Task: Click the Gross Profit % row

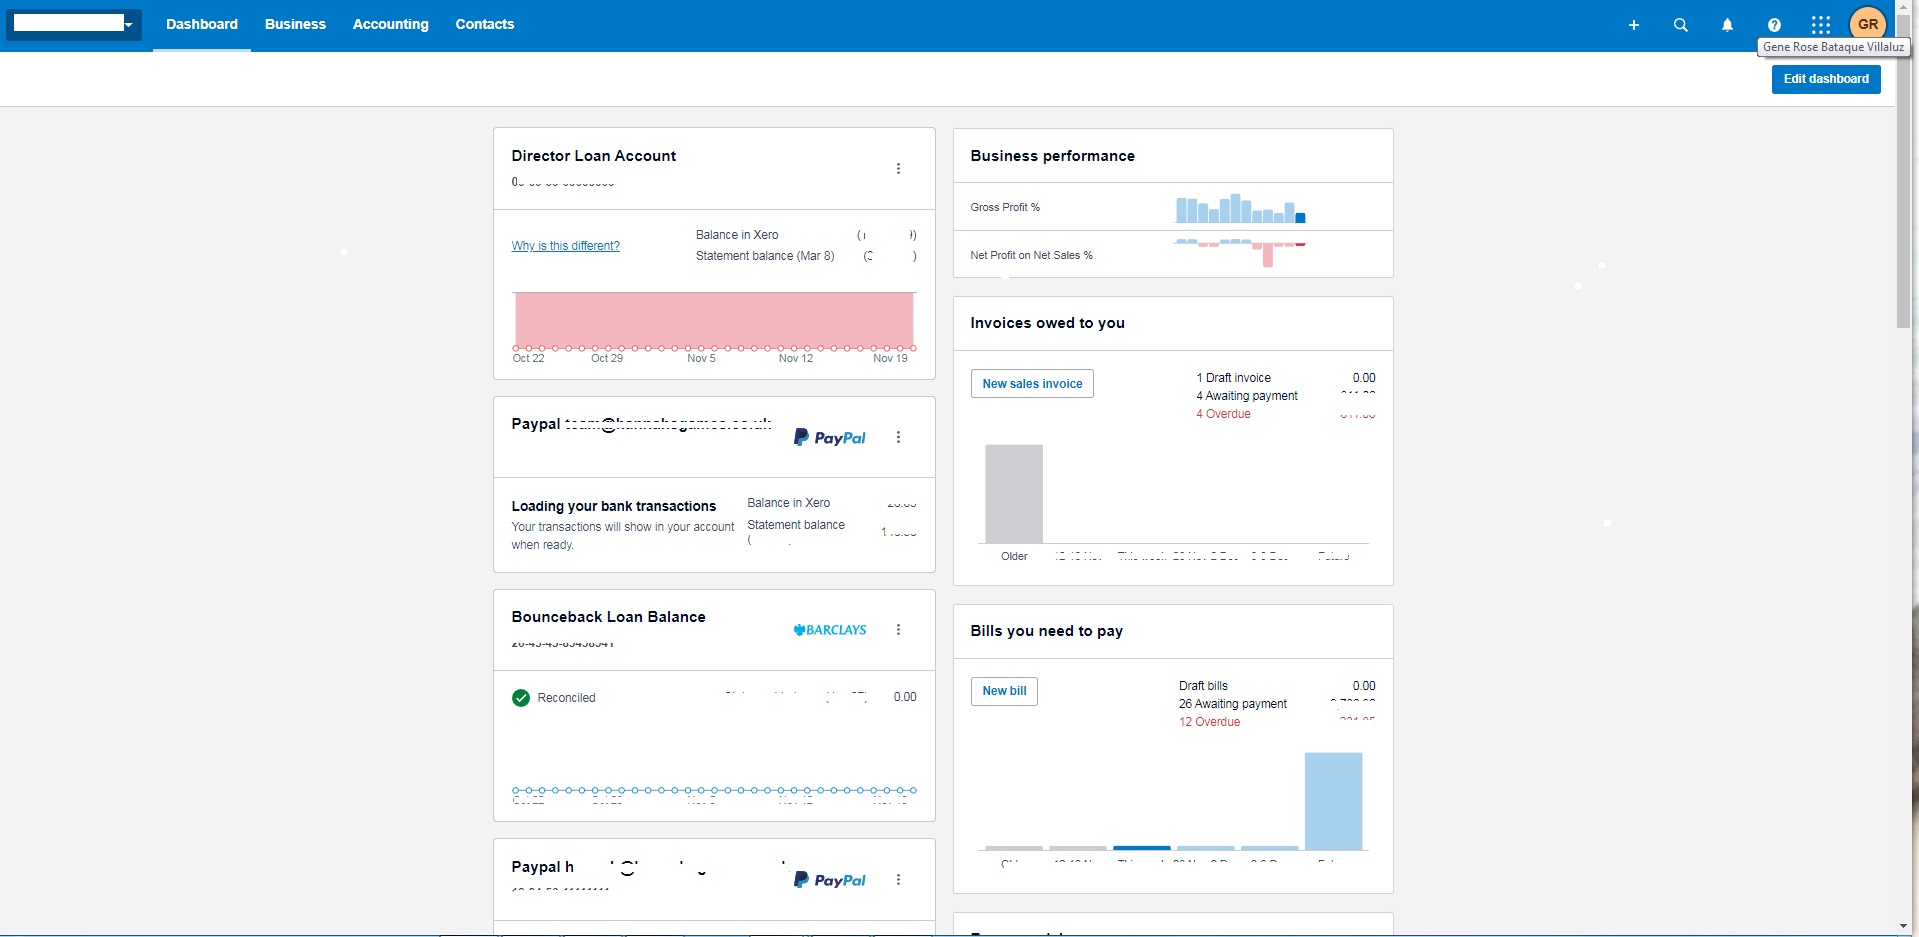Action: click(1173, 207)
